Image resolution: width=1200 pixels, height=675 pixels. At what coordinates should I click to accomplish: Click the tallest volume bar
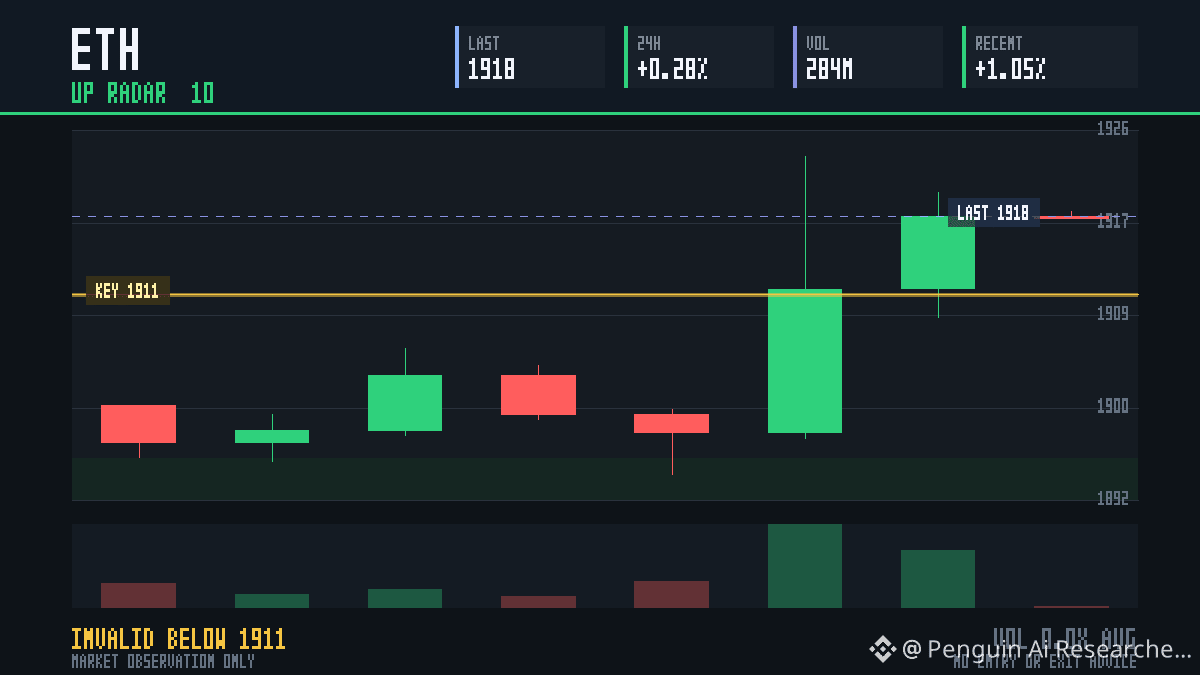[x=805, y=566]
